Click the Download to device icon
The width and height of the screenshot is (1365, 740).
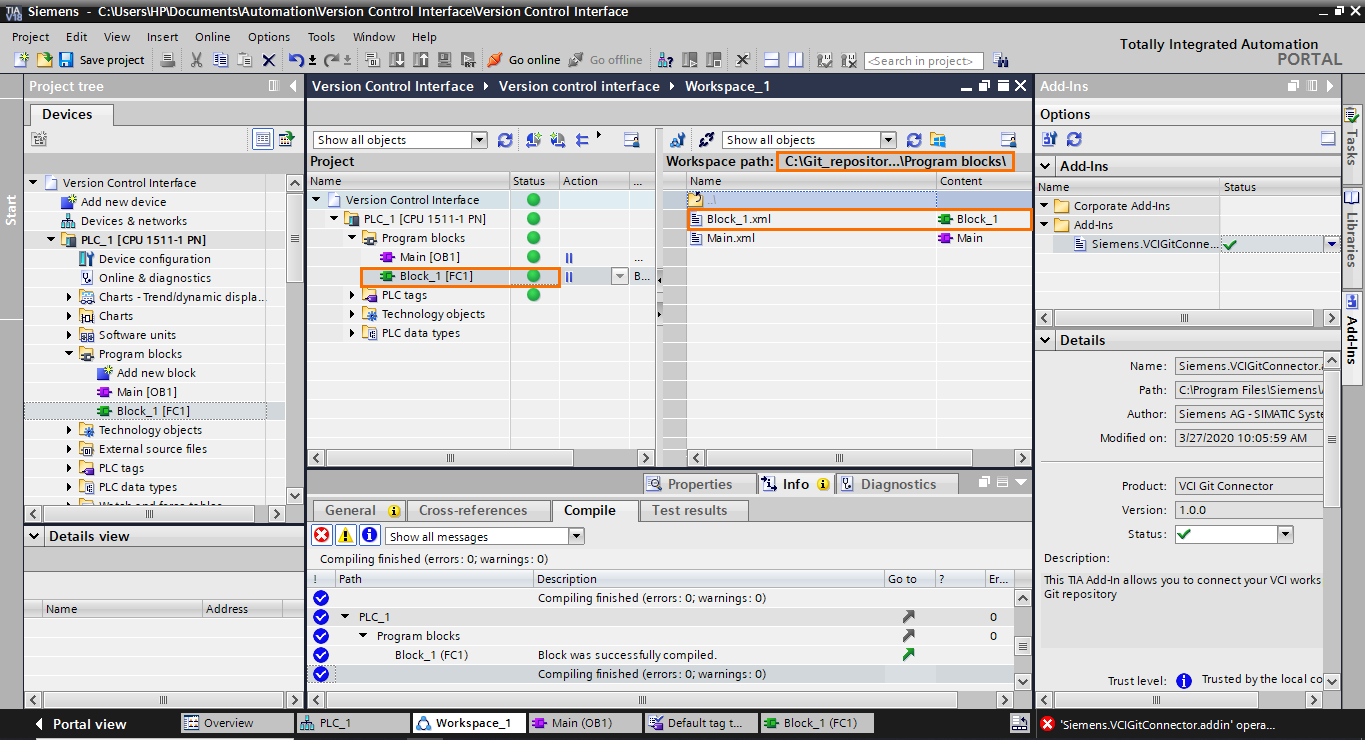(x=397, y=60)
